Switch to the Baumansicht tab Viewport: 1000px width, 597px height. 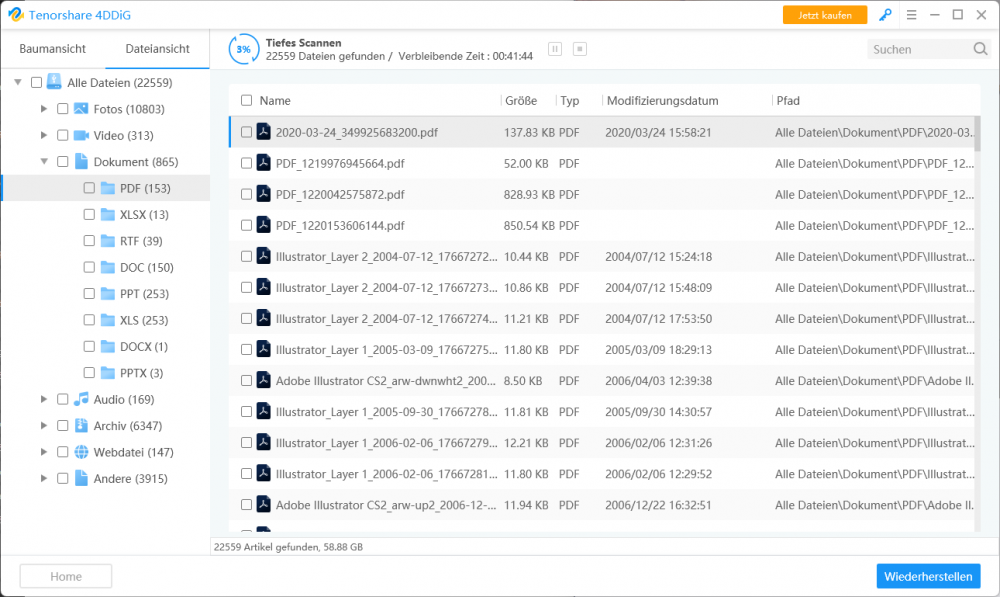[52, 48]
